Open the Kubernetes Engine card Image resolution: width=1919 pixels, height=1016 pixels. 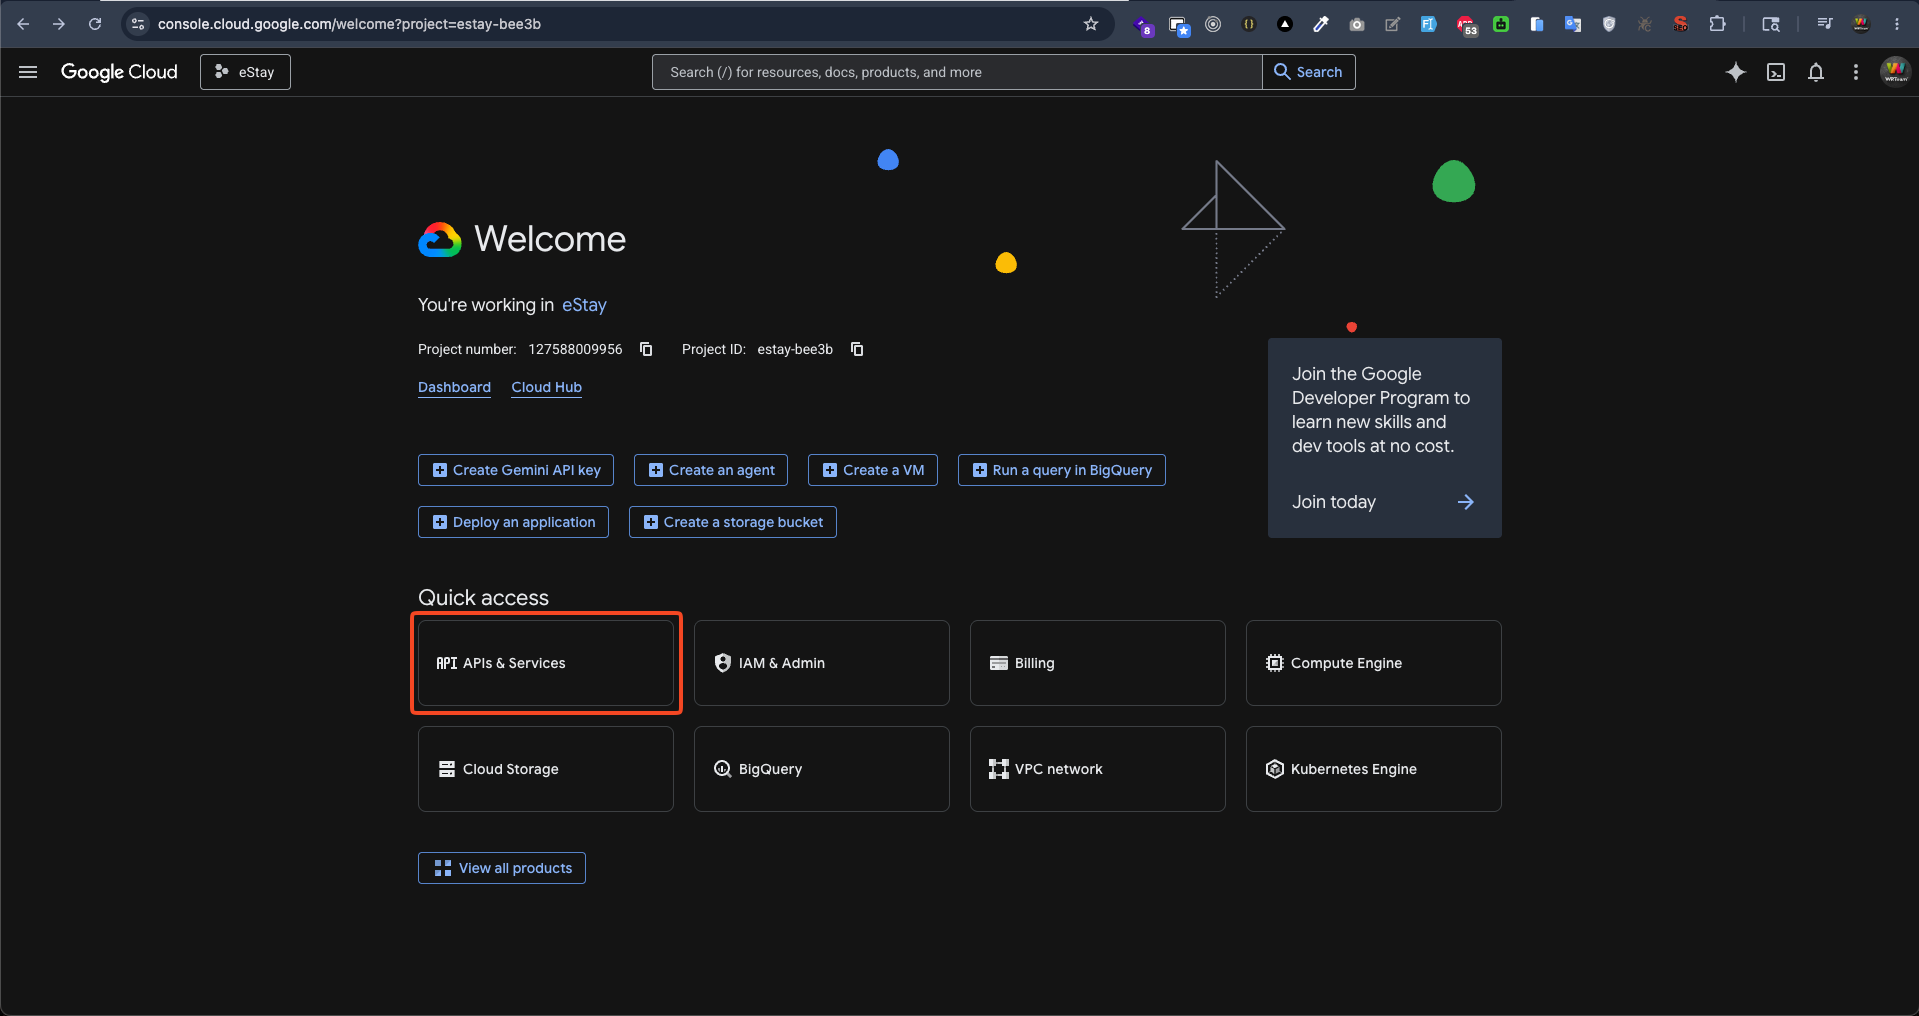[1374, 769]
